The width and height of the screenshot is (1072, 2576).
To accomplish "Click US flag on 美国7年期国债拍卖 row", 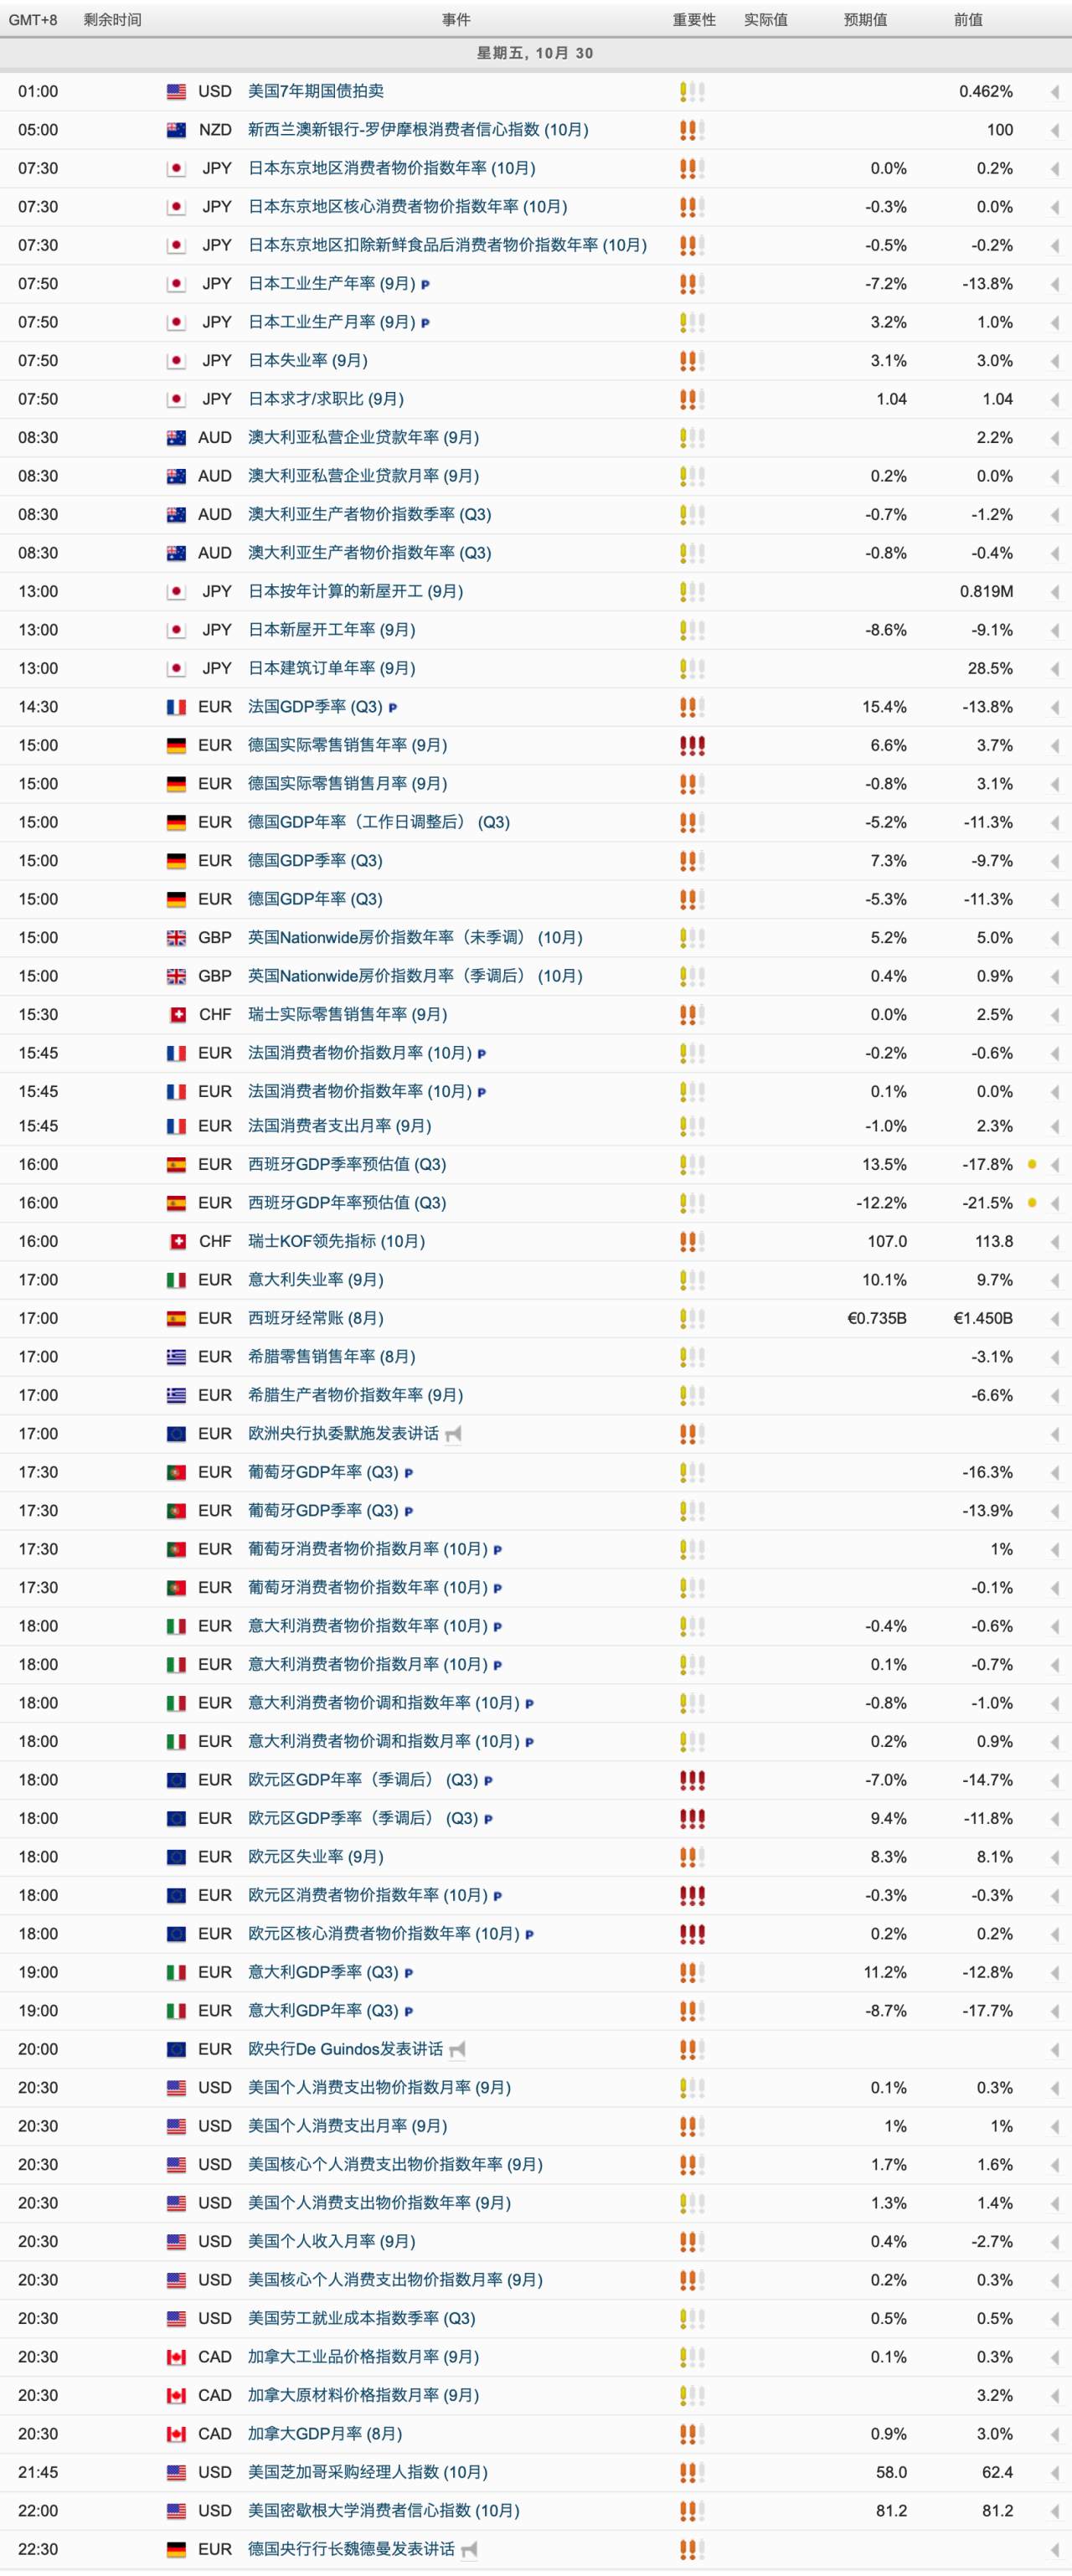I will click(x=176, y=91).
